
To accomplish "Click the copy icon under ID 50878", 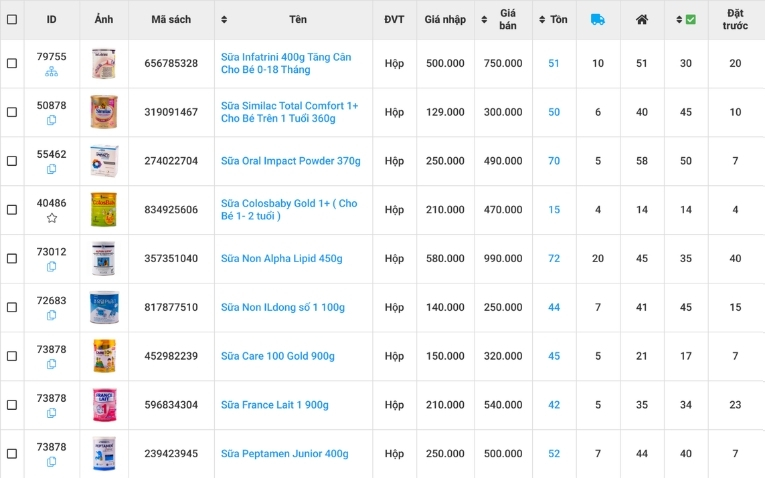I will (x=52, y=120).
